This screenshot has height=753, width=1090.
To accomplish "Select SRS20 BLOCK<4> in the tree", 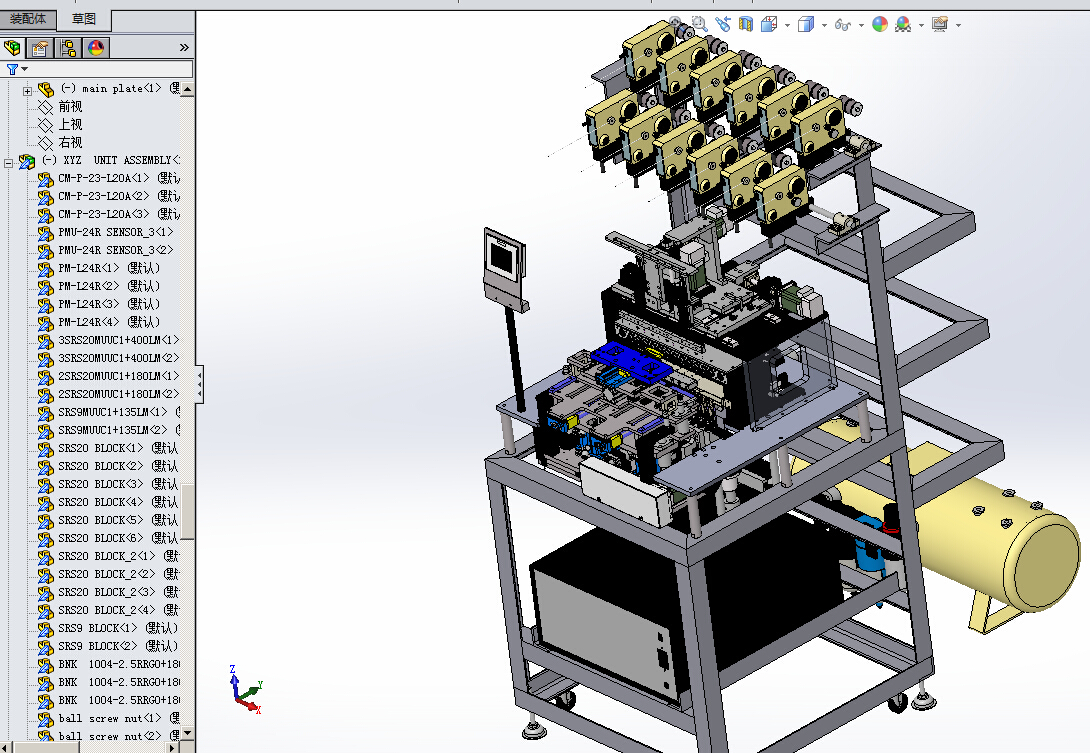I will 118,503.
